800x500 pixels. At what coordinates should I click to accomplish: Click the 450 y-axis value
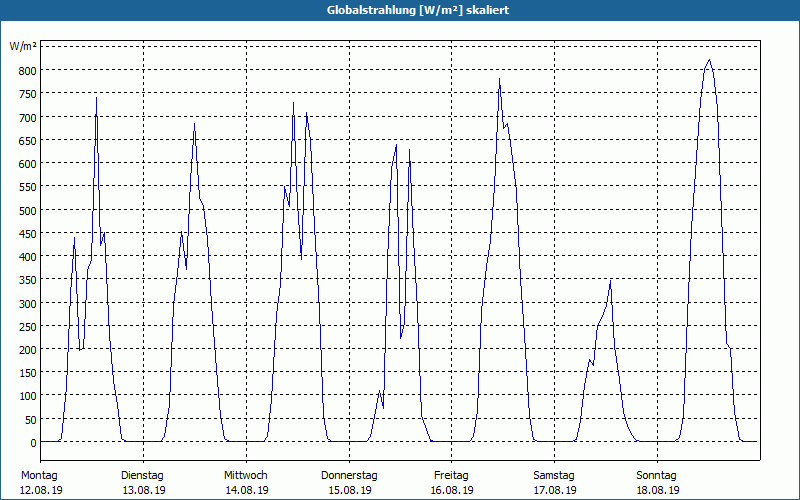click(28, 234)
